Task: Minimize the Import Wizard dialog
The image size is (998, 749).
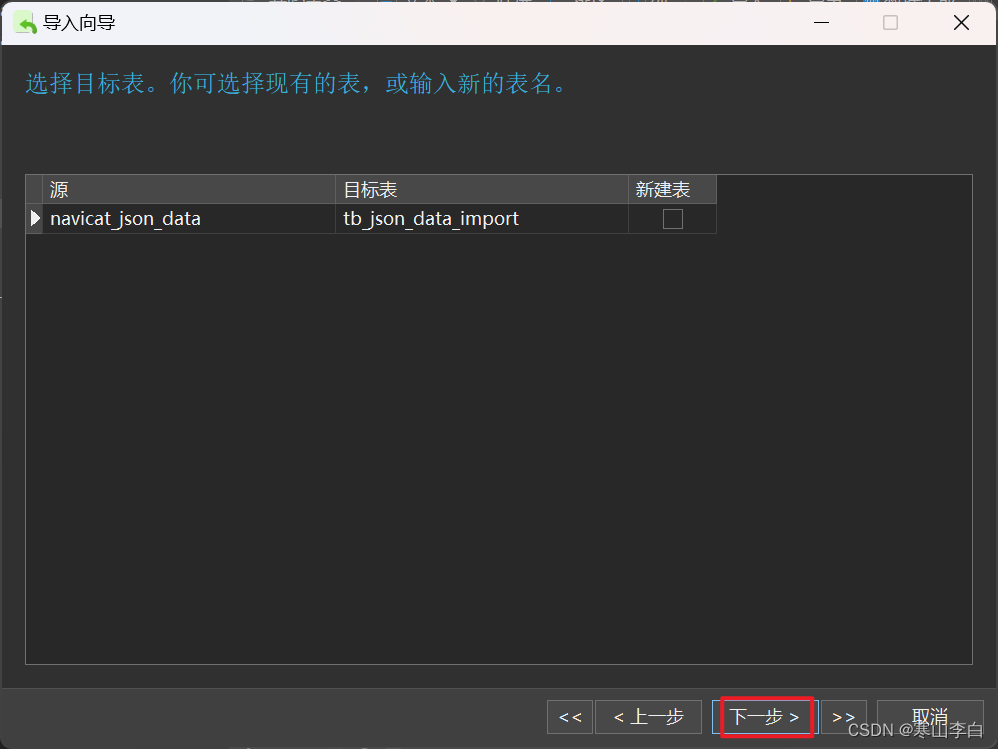Action: [821, 22]
